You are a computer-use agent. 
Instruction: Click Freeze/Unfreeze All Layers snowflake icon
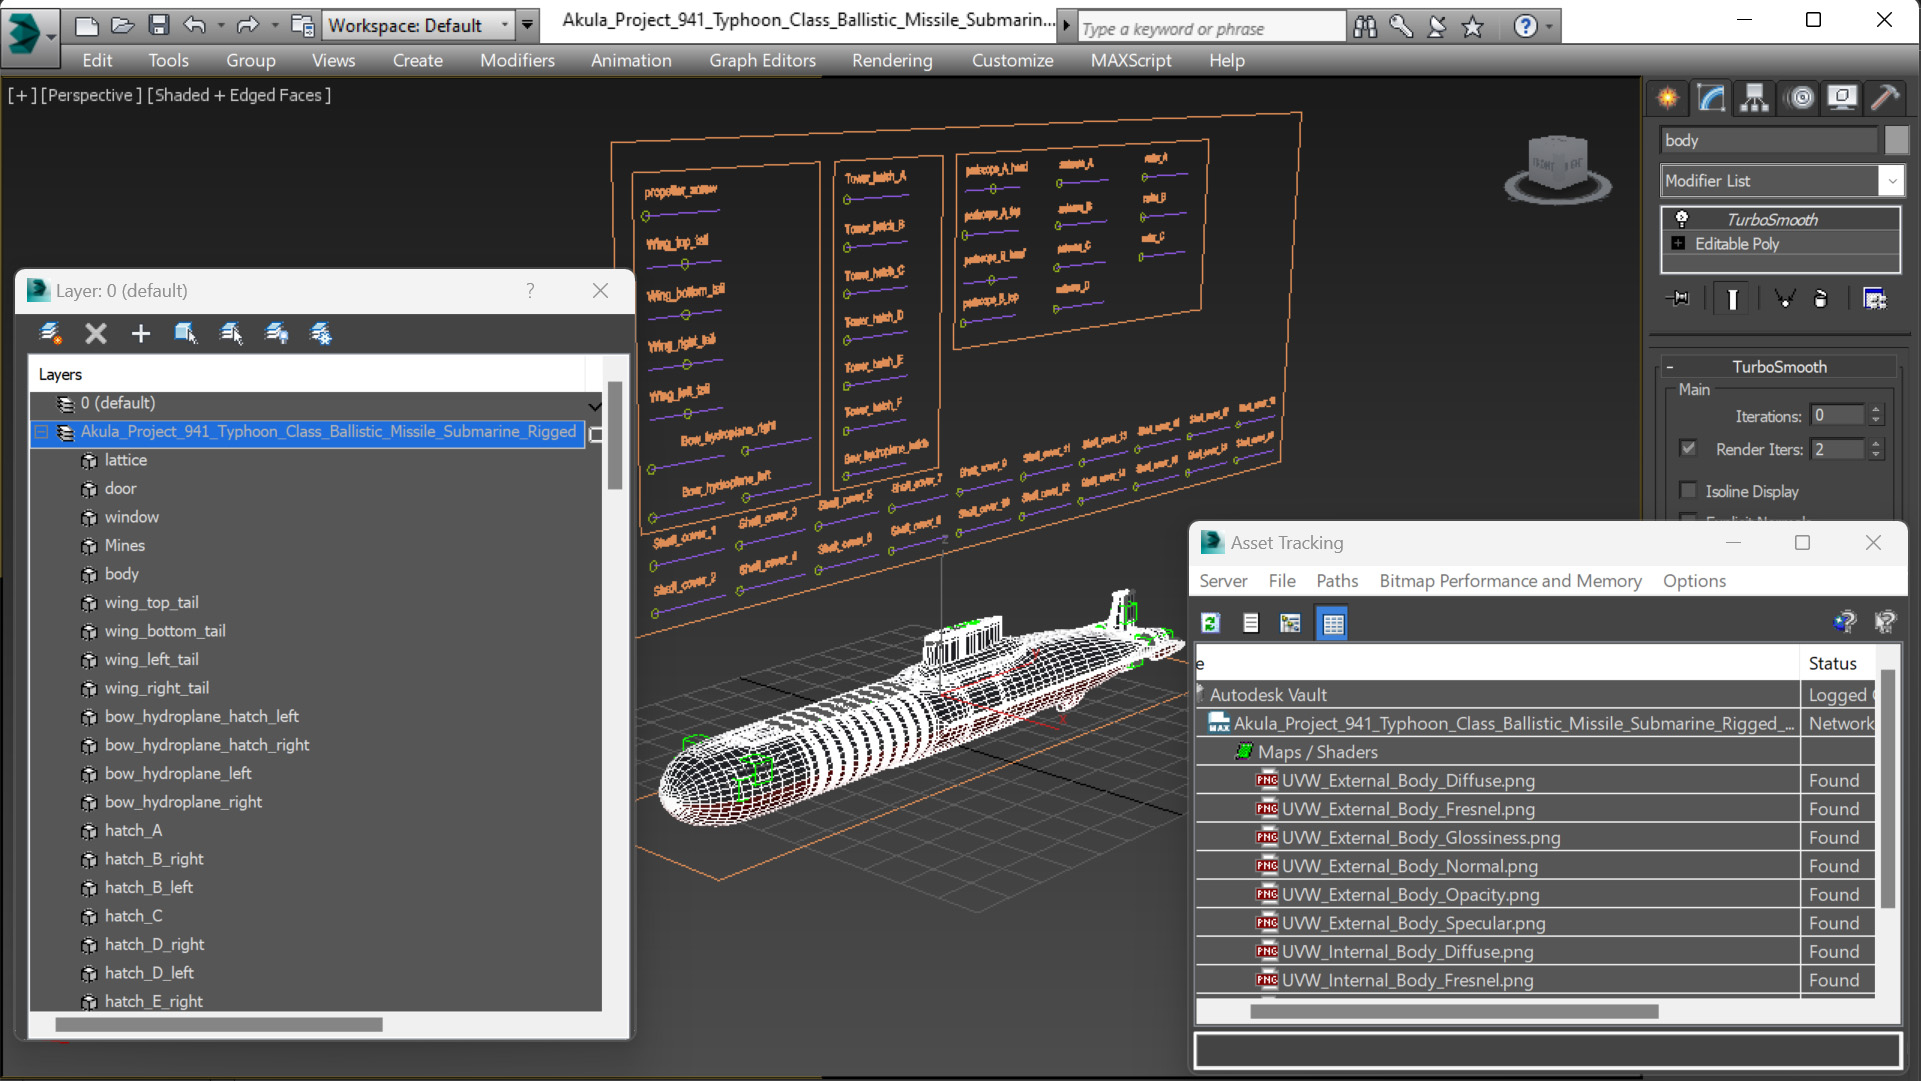tap(321, 333)
